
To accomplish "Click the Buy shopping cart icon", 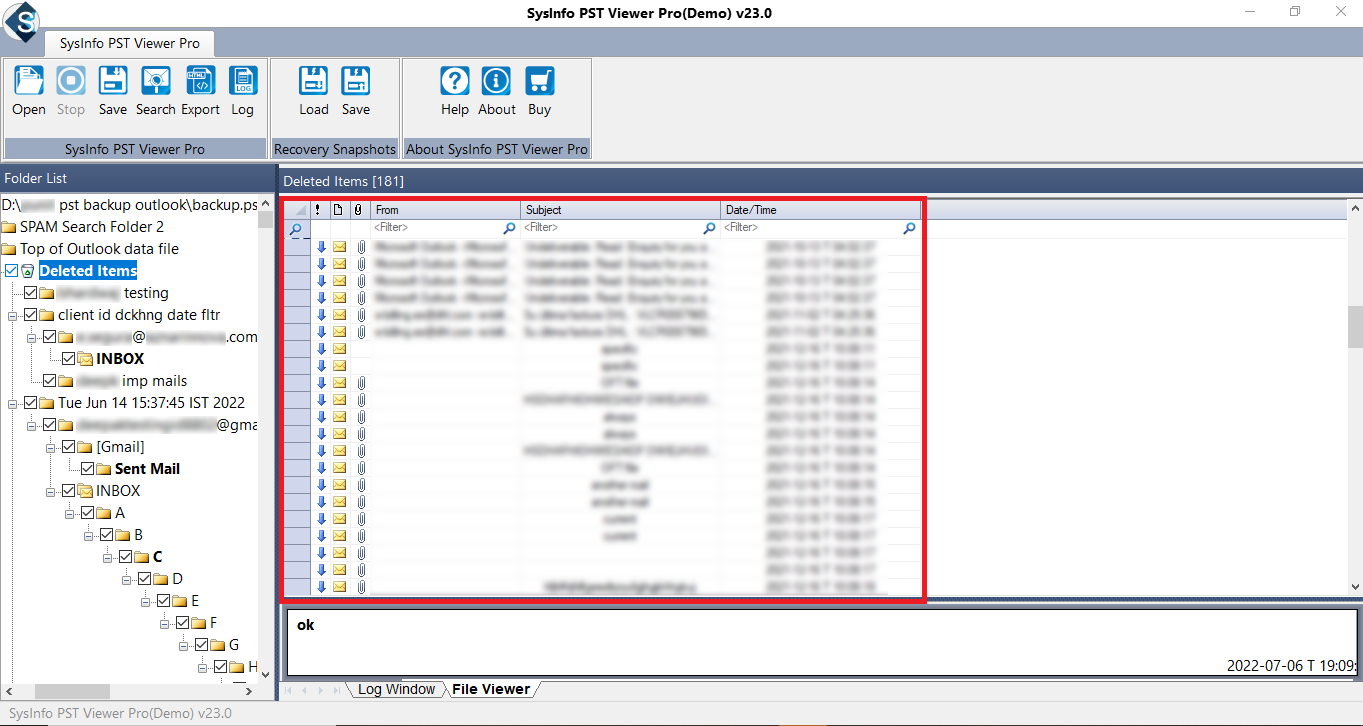I will click(x=540, y=81).
